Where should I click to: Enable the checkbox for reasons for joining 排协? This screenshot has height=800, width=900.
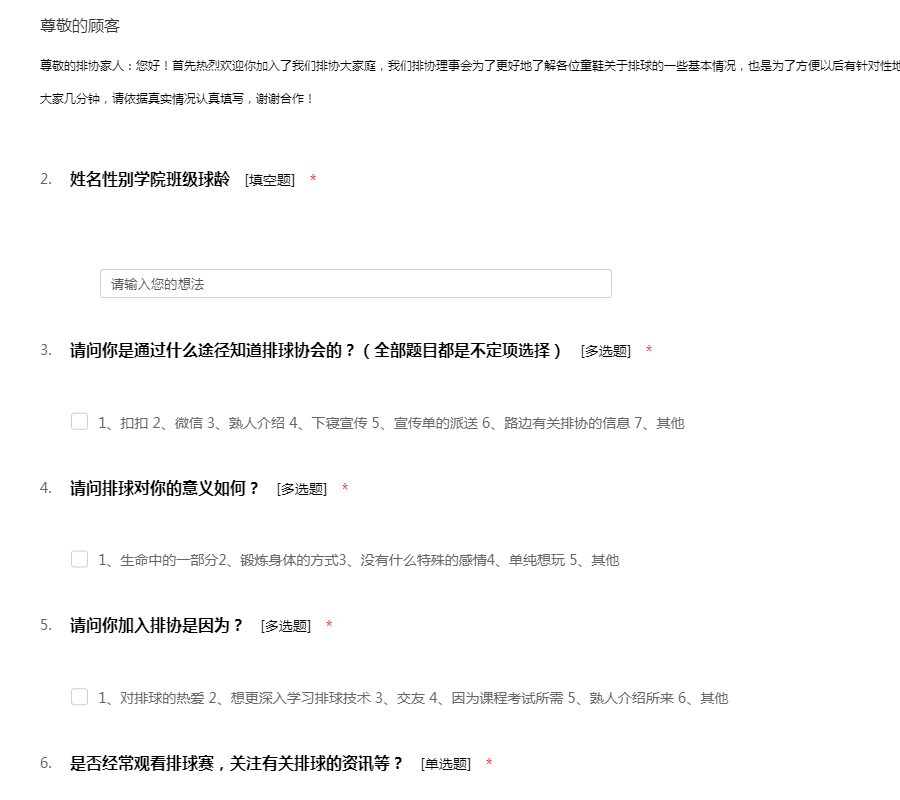coord(80,698)
